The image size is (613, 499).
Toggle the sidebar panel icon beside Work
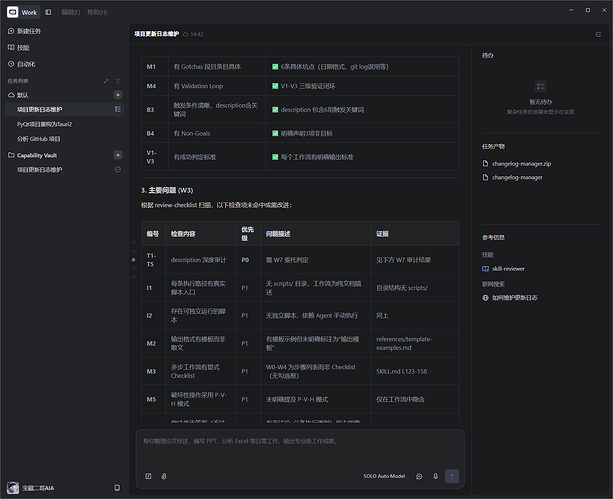(x=48, y=12)
